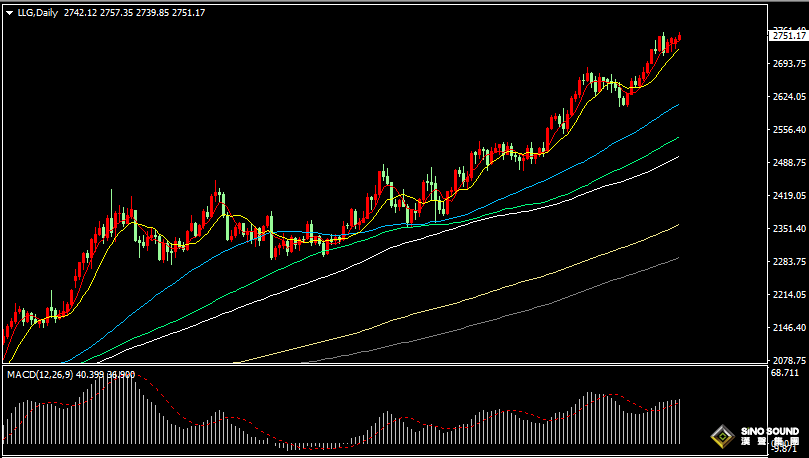Click the Sino Sound diamond logo
Image resolution: width=809 pixels, height=458 pixels.
coord(722,437)
